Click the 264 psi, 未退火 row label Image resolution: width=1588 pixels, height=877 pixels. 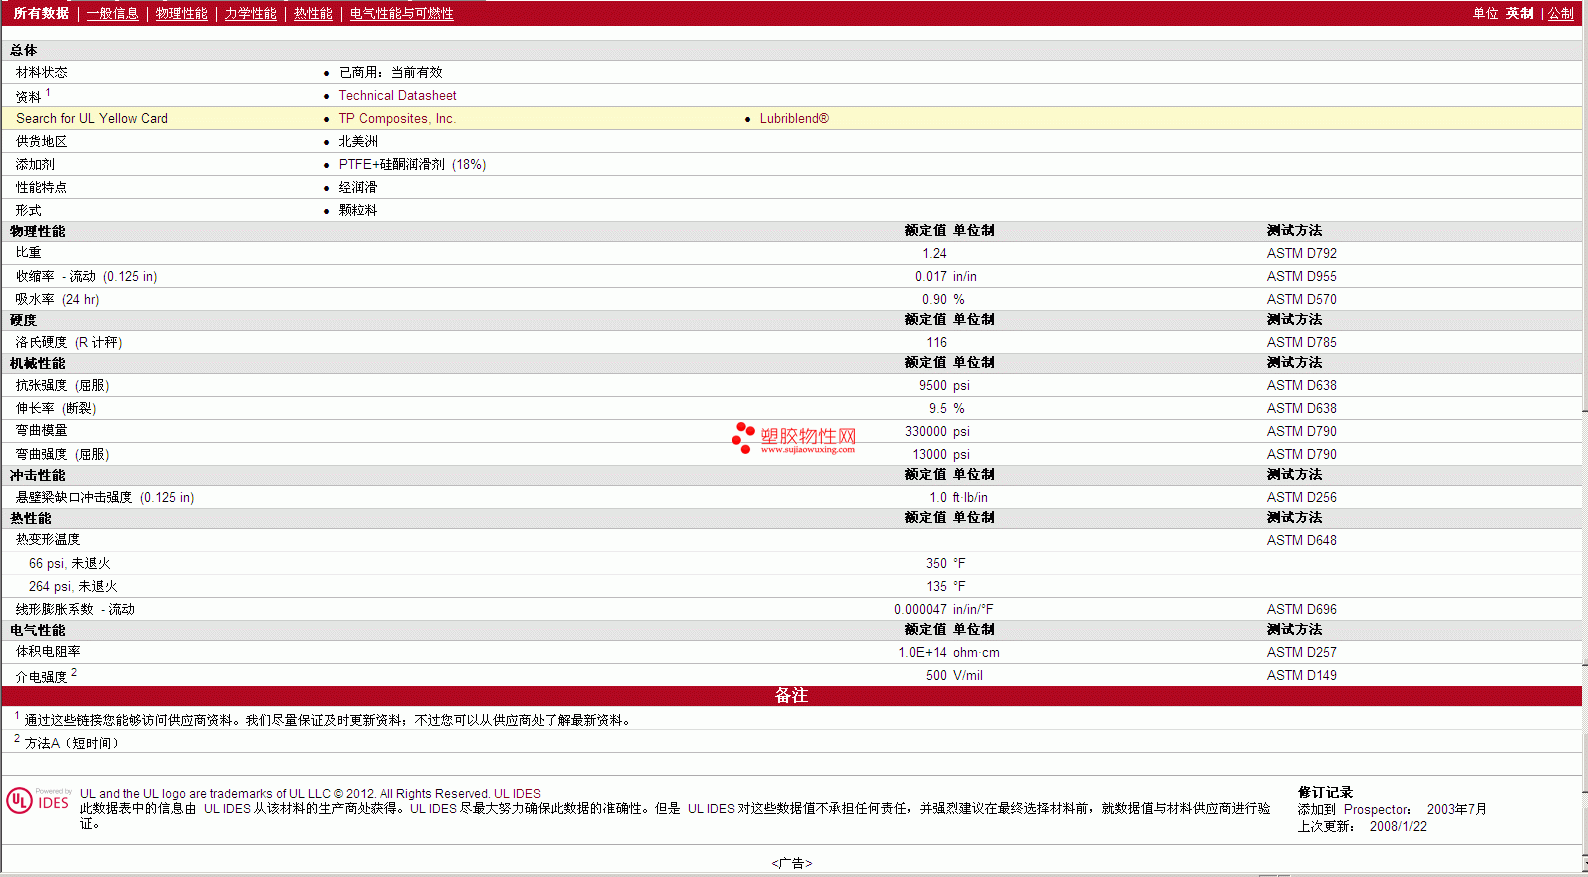click(73, 586)
